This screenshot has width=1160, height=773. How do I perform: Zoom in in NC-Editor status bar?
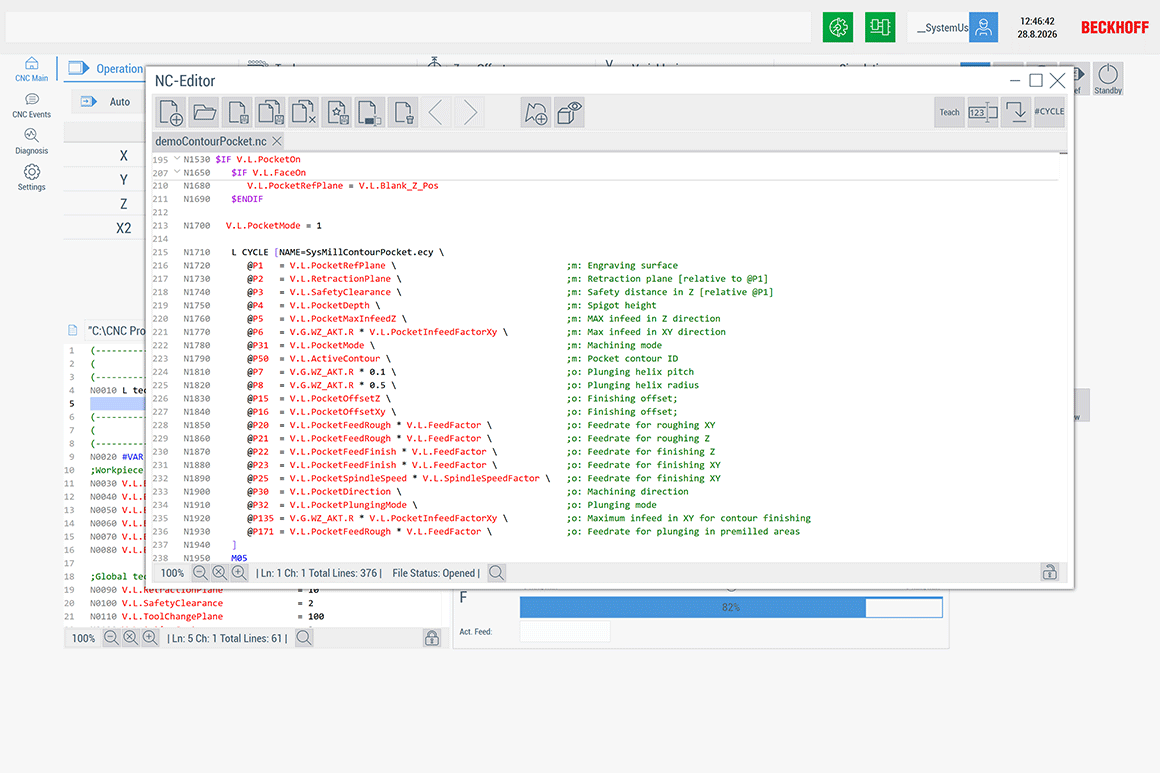tap(238, 573)
